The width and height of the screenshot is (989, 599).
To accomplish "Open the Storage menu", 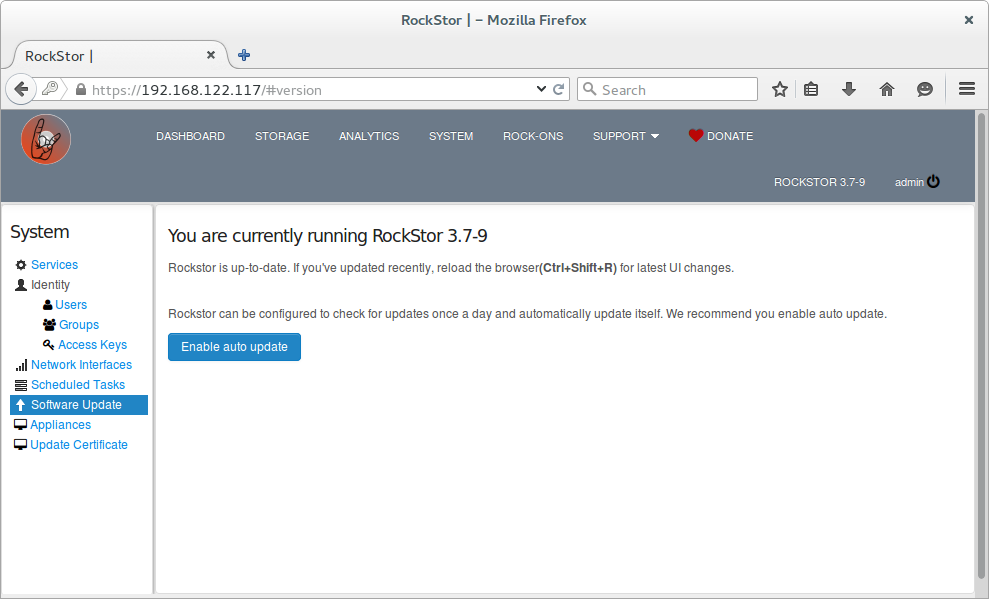I will pos(282,136).
